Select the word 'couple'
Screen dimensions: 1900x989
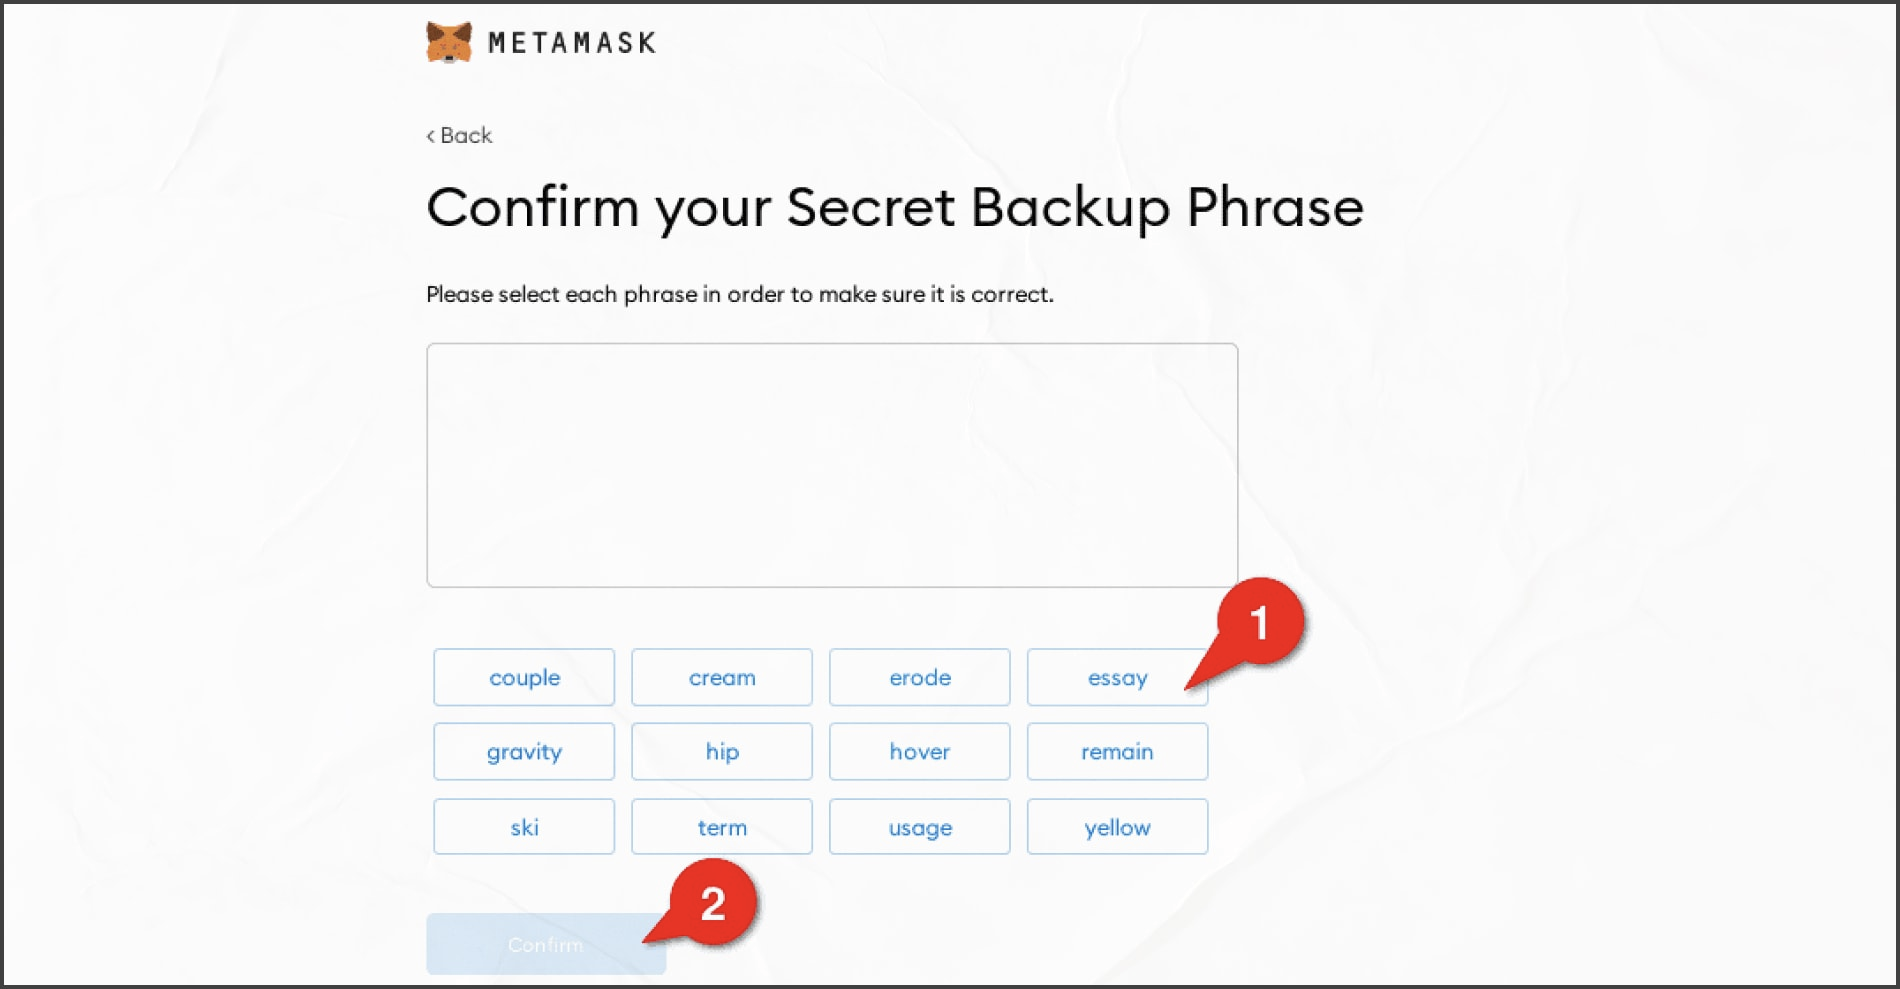pos(524,677)
